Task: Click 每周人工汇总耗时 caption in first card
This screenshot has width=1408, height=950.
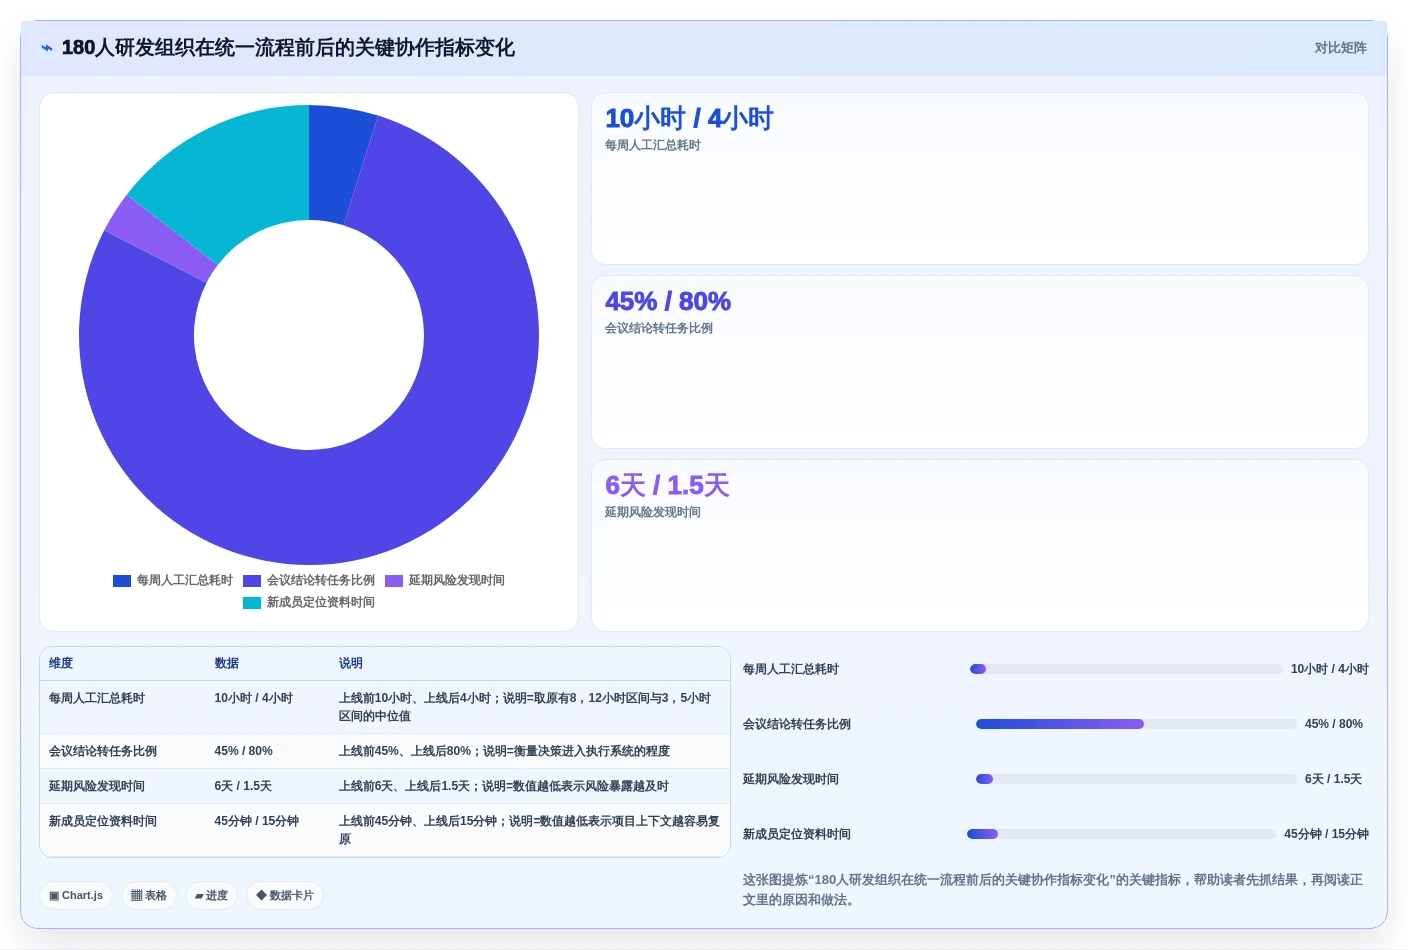Action: (653, 146)
